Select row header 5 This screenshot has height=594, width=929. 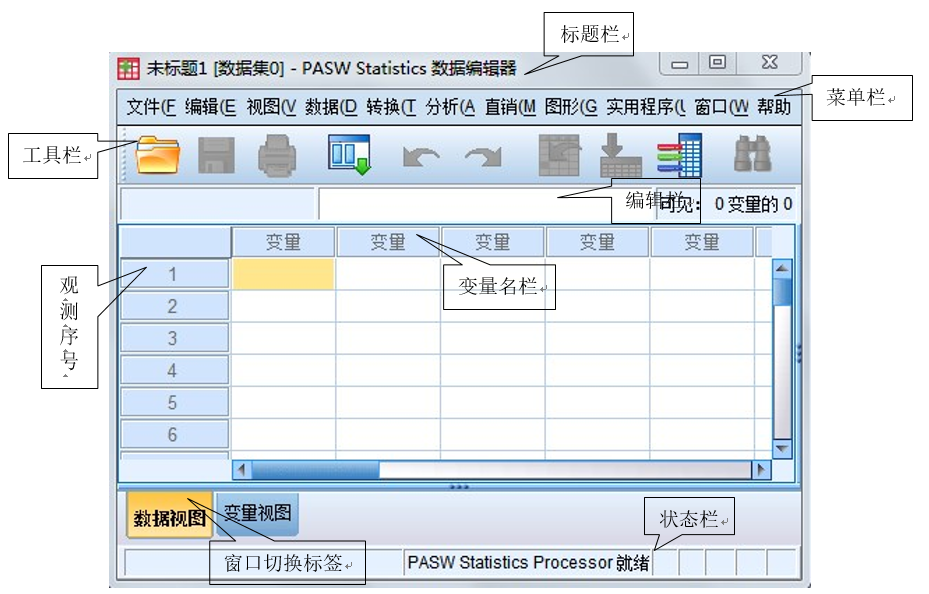[174, 402]
